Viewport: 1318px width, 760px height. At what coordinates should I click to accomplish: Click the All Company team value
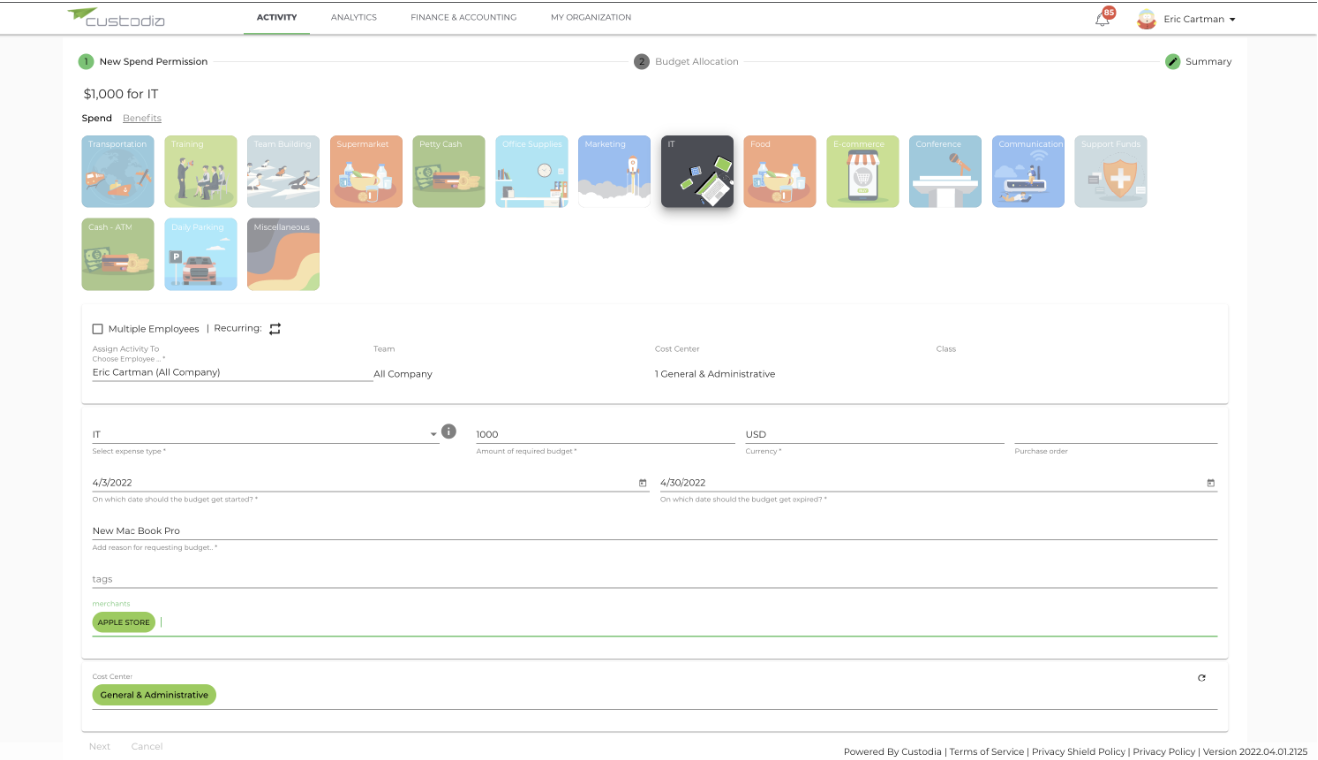click(403, 374)
